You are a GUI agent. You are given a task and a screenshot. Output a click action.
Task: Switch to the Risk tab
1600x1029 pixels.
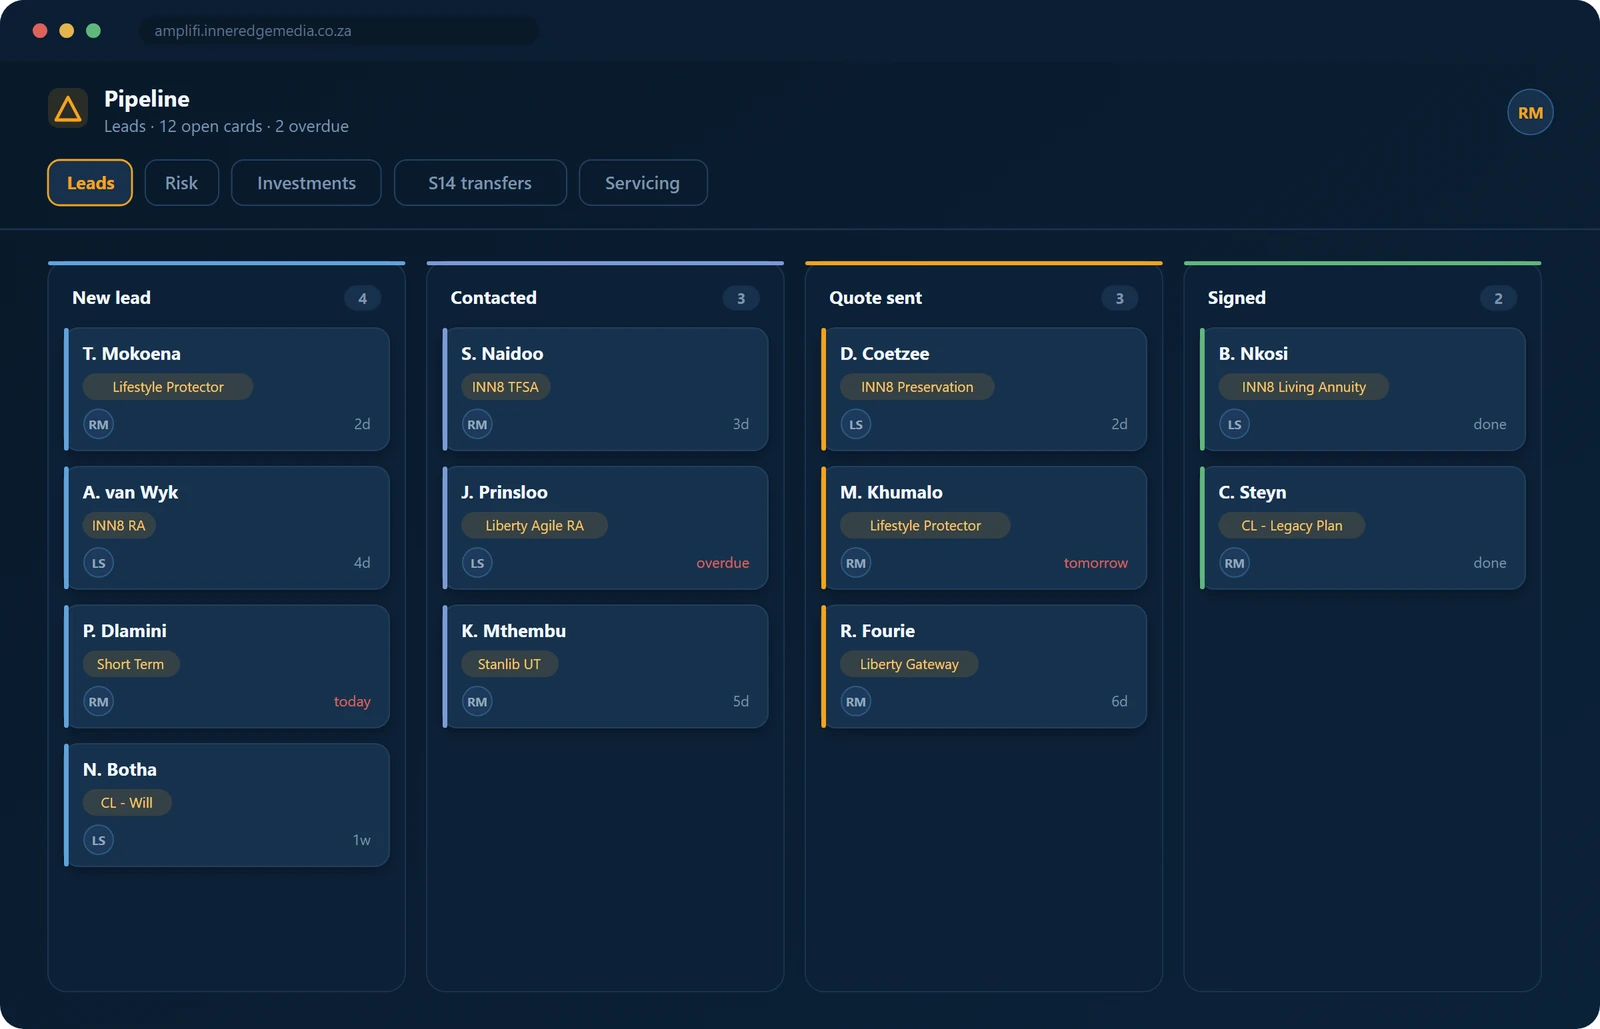click(181, 183)
